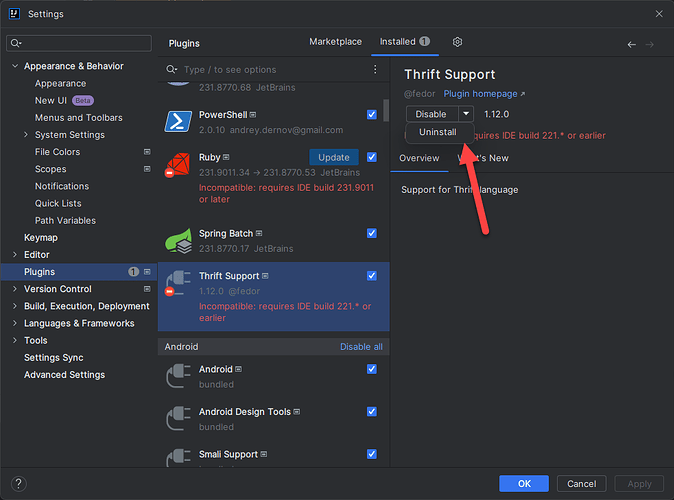Image resolution: width=674 pixels, height=500 pixels.
Task: Click the marker icon beside Spring Batch
Action: pyautogui.click(x=259, y=233)
